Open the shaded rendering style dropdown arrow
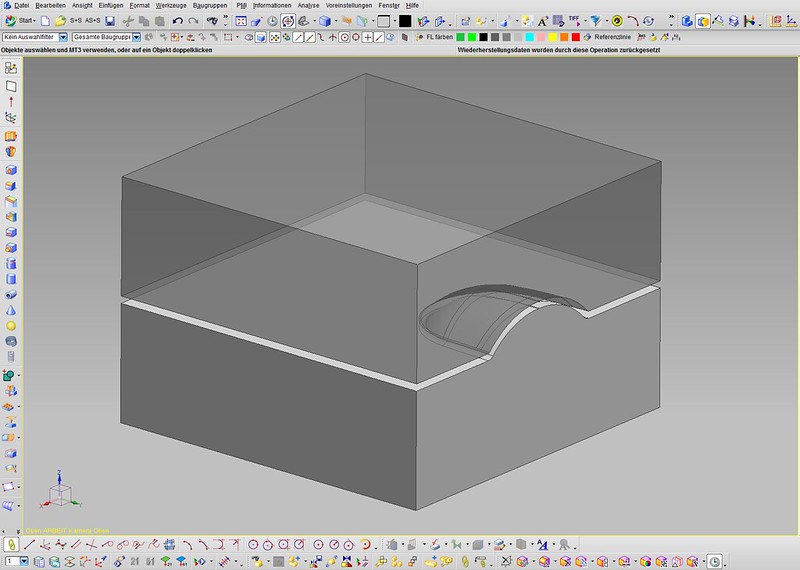 pyautogui.click(x=336, y=21)
